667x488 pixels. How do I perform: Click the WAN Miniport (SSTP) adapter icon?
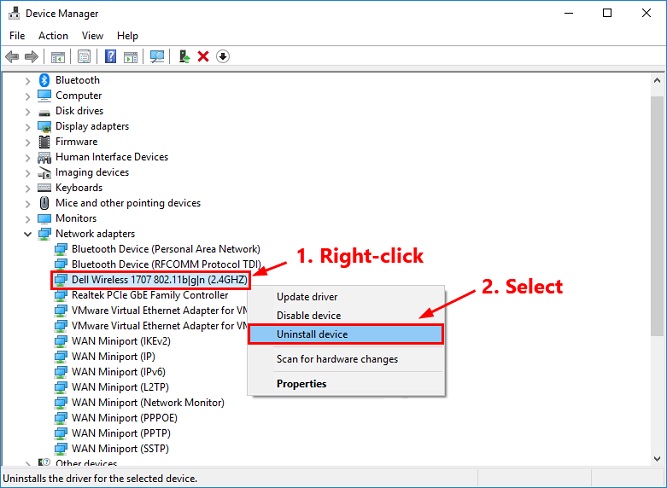click(61, 448)
